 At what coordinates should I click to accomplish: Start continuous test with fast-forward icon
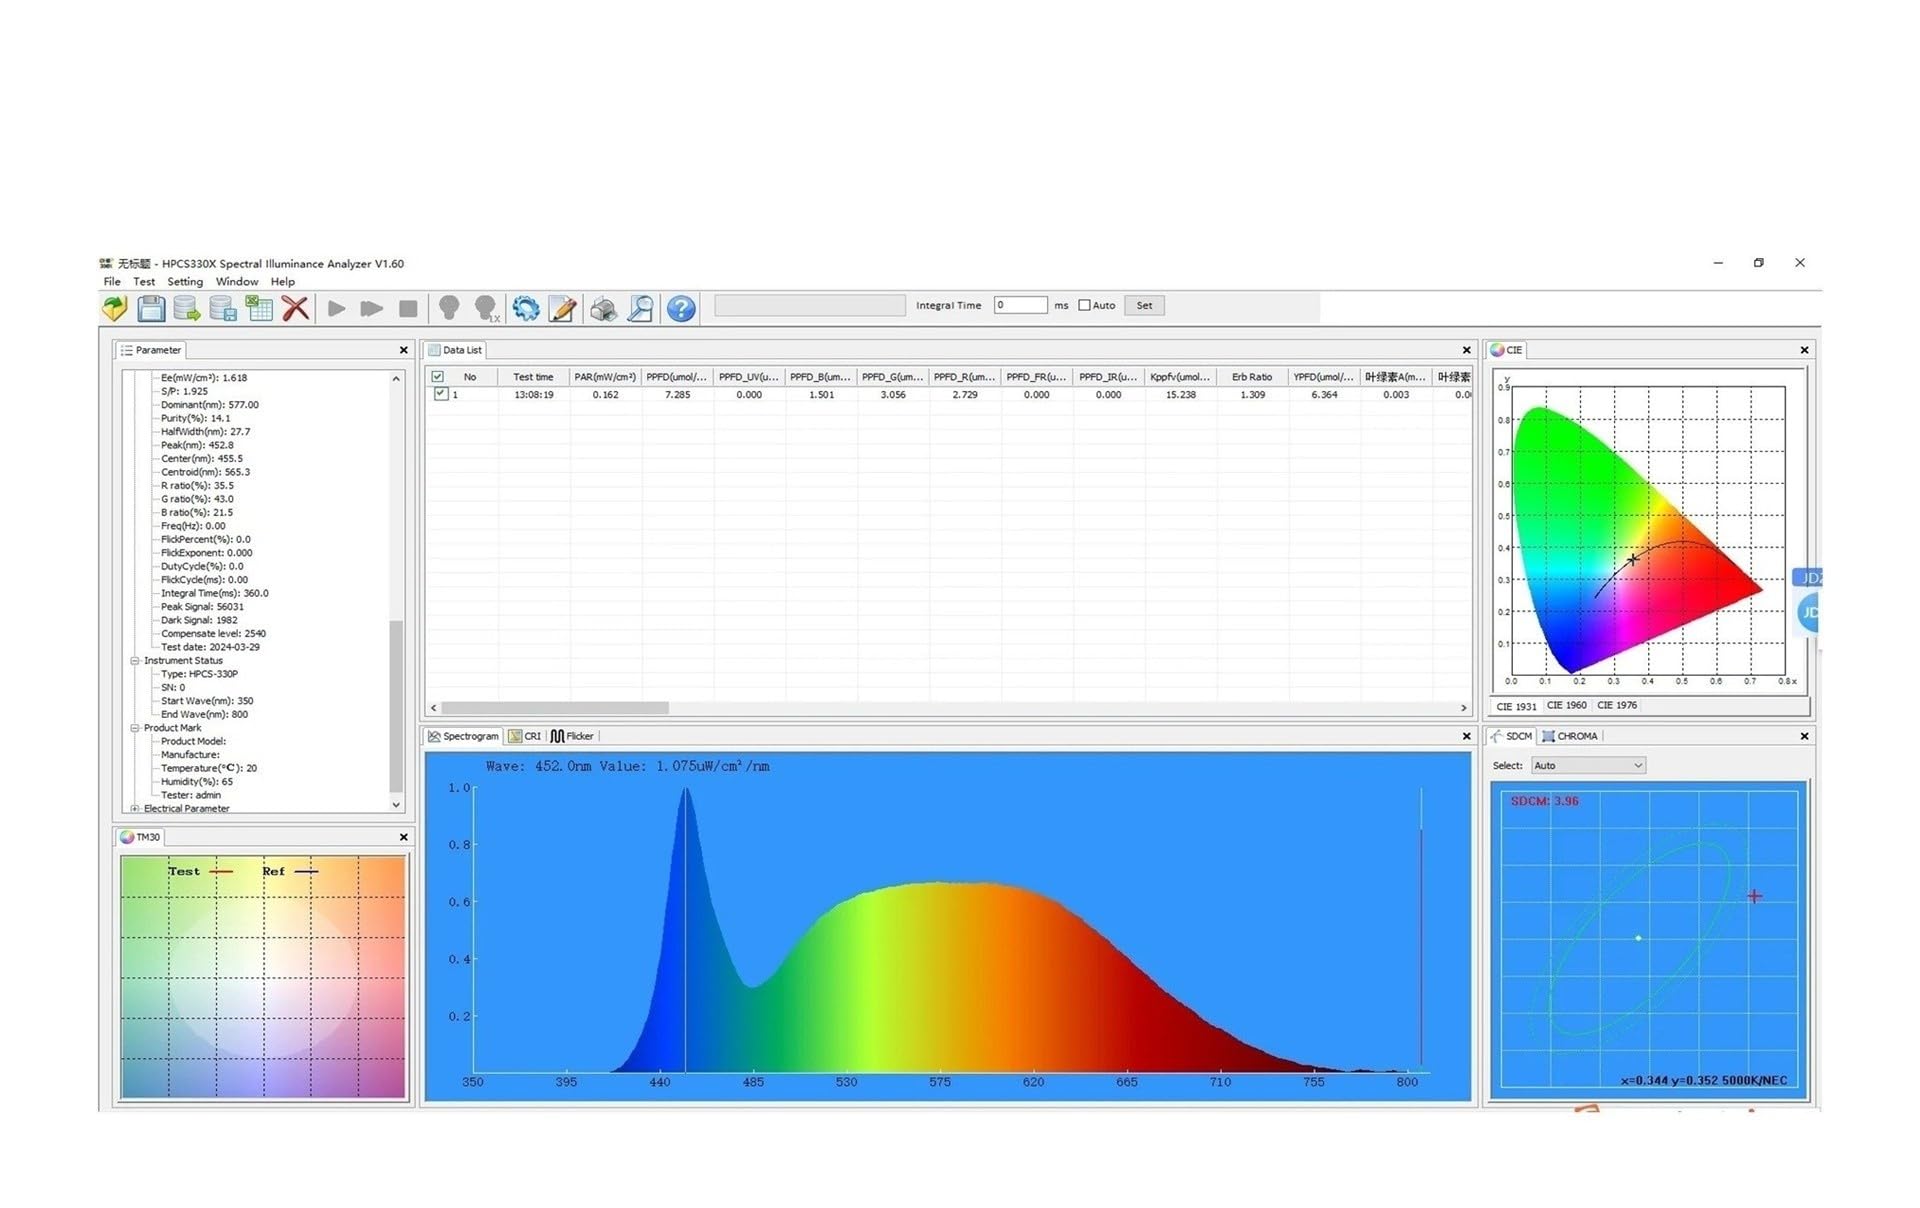(x=372, y=308)
